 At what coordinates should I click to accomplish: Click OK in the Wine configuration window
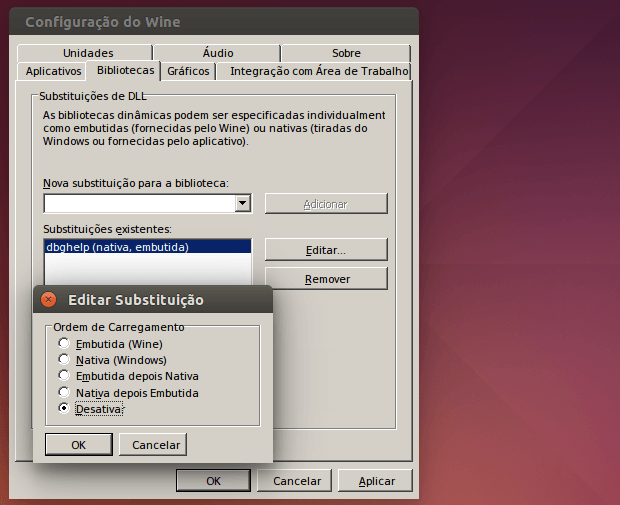coord(214,480)
